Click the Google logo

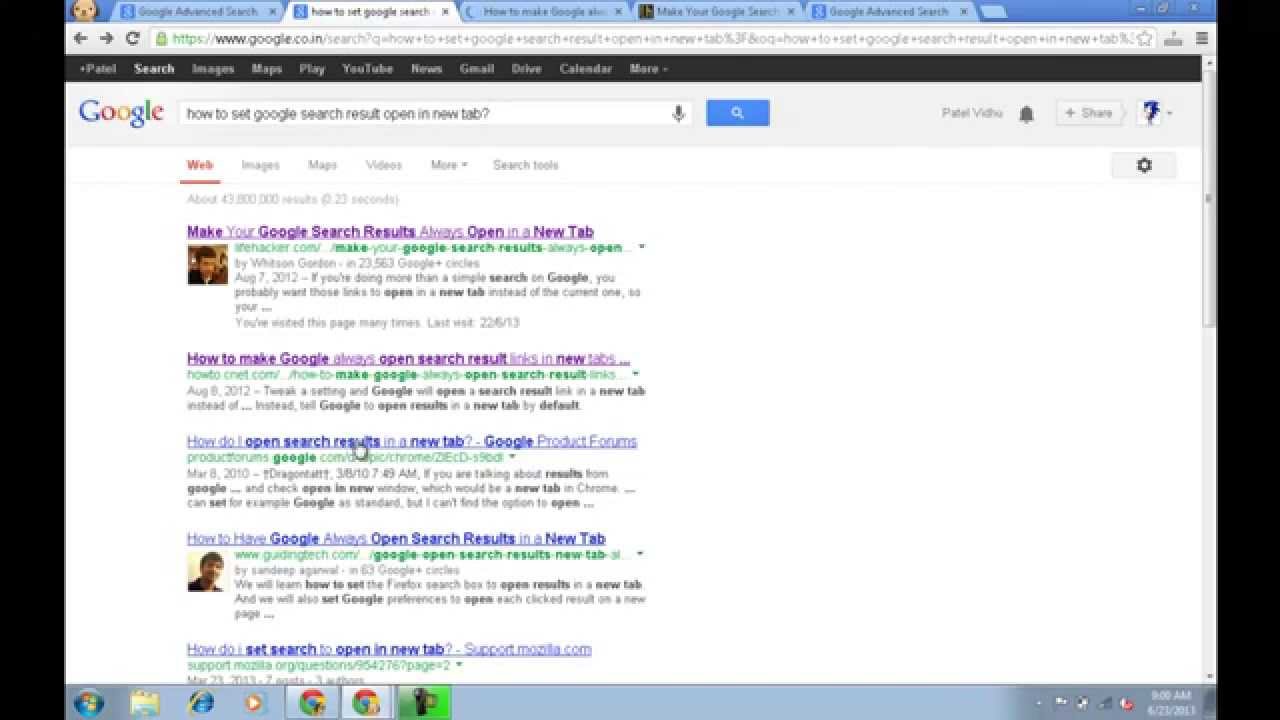pos(121,113)
